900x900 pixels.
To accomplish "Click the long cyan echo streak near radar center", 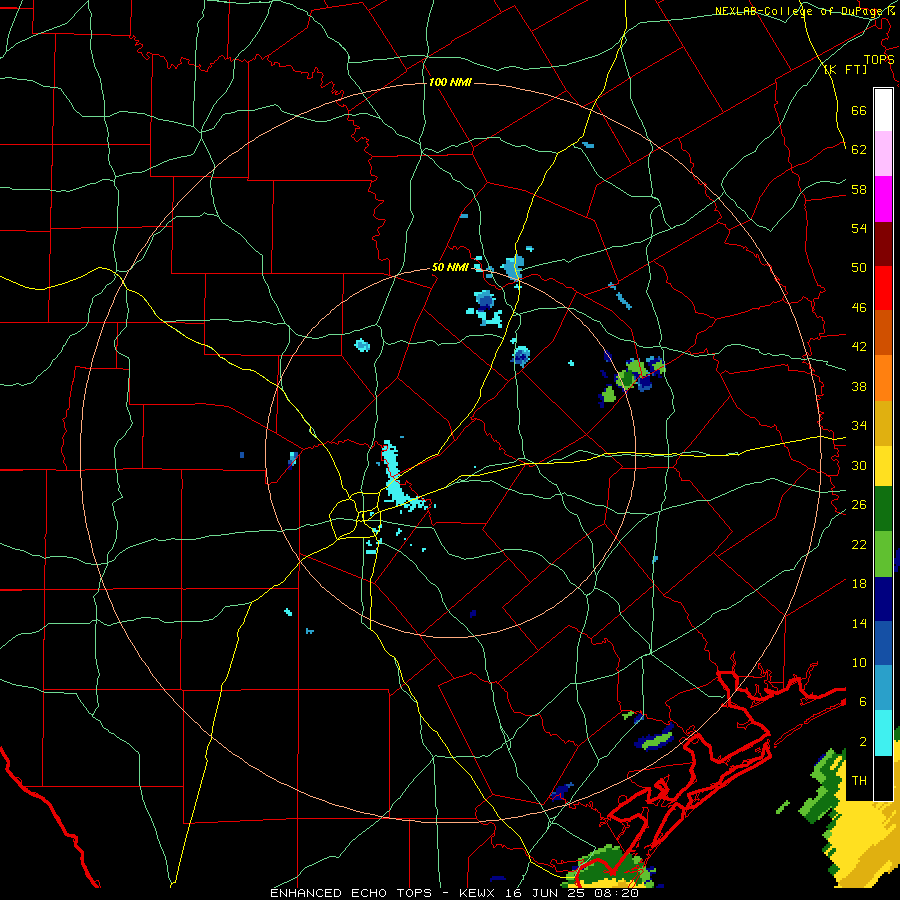I will (395, 474).
